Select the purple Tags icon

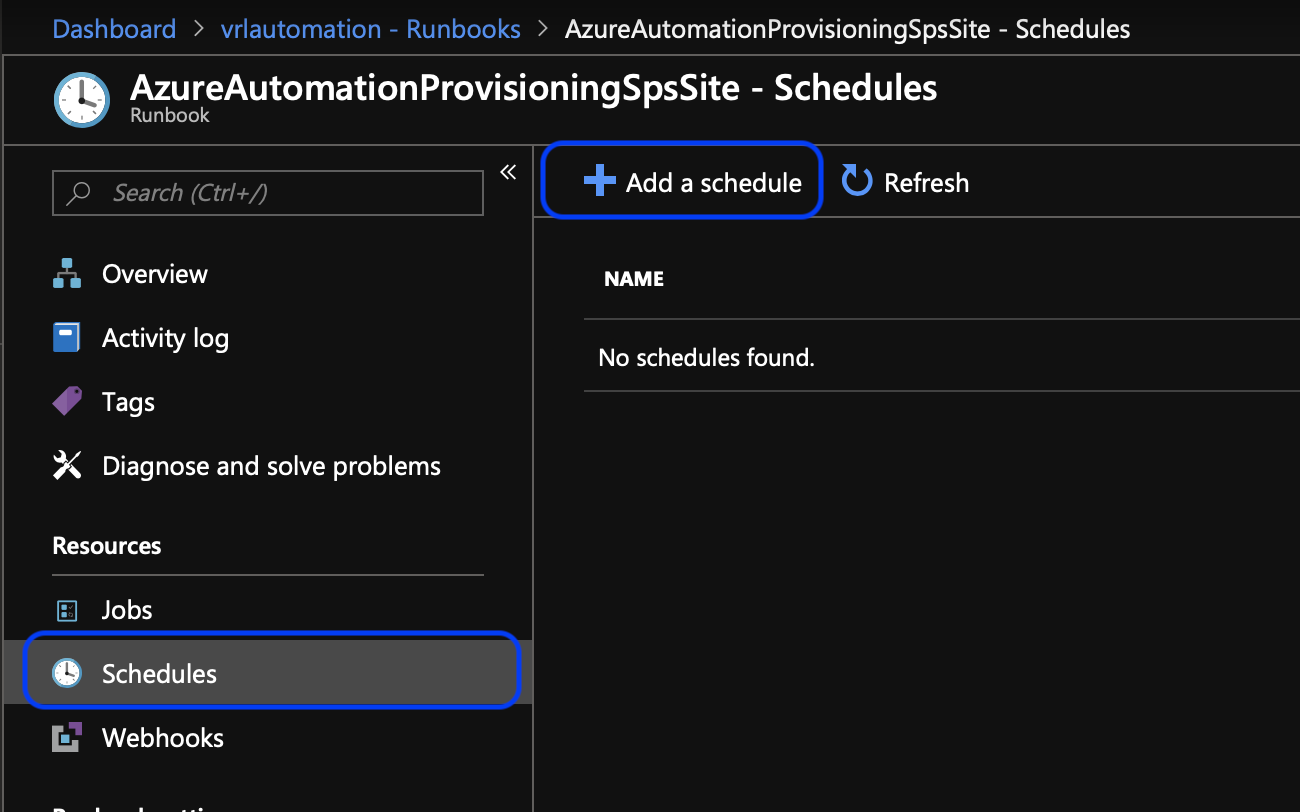(x=67, y=402)
